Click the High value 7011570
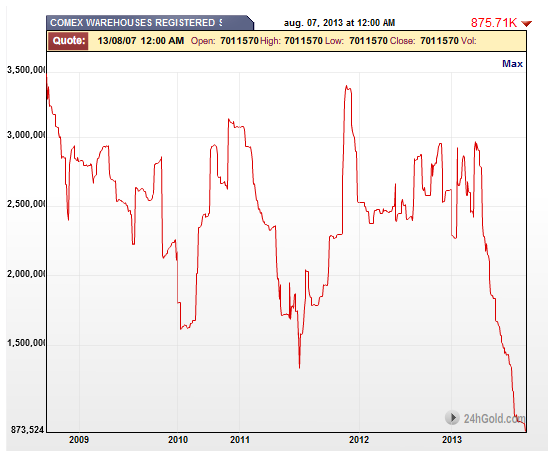The width and height of the screenshot is (548, 451). (303, 41)
